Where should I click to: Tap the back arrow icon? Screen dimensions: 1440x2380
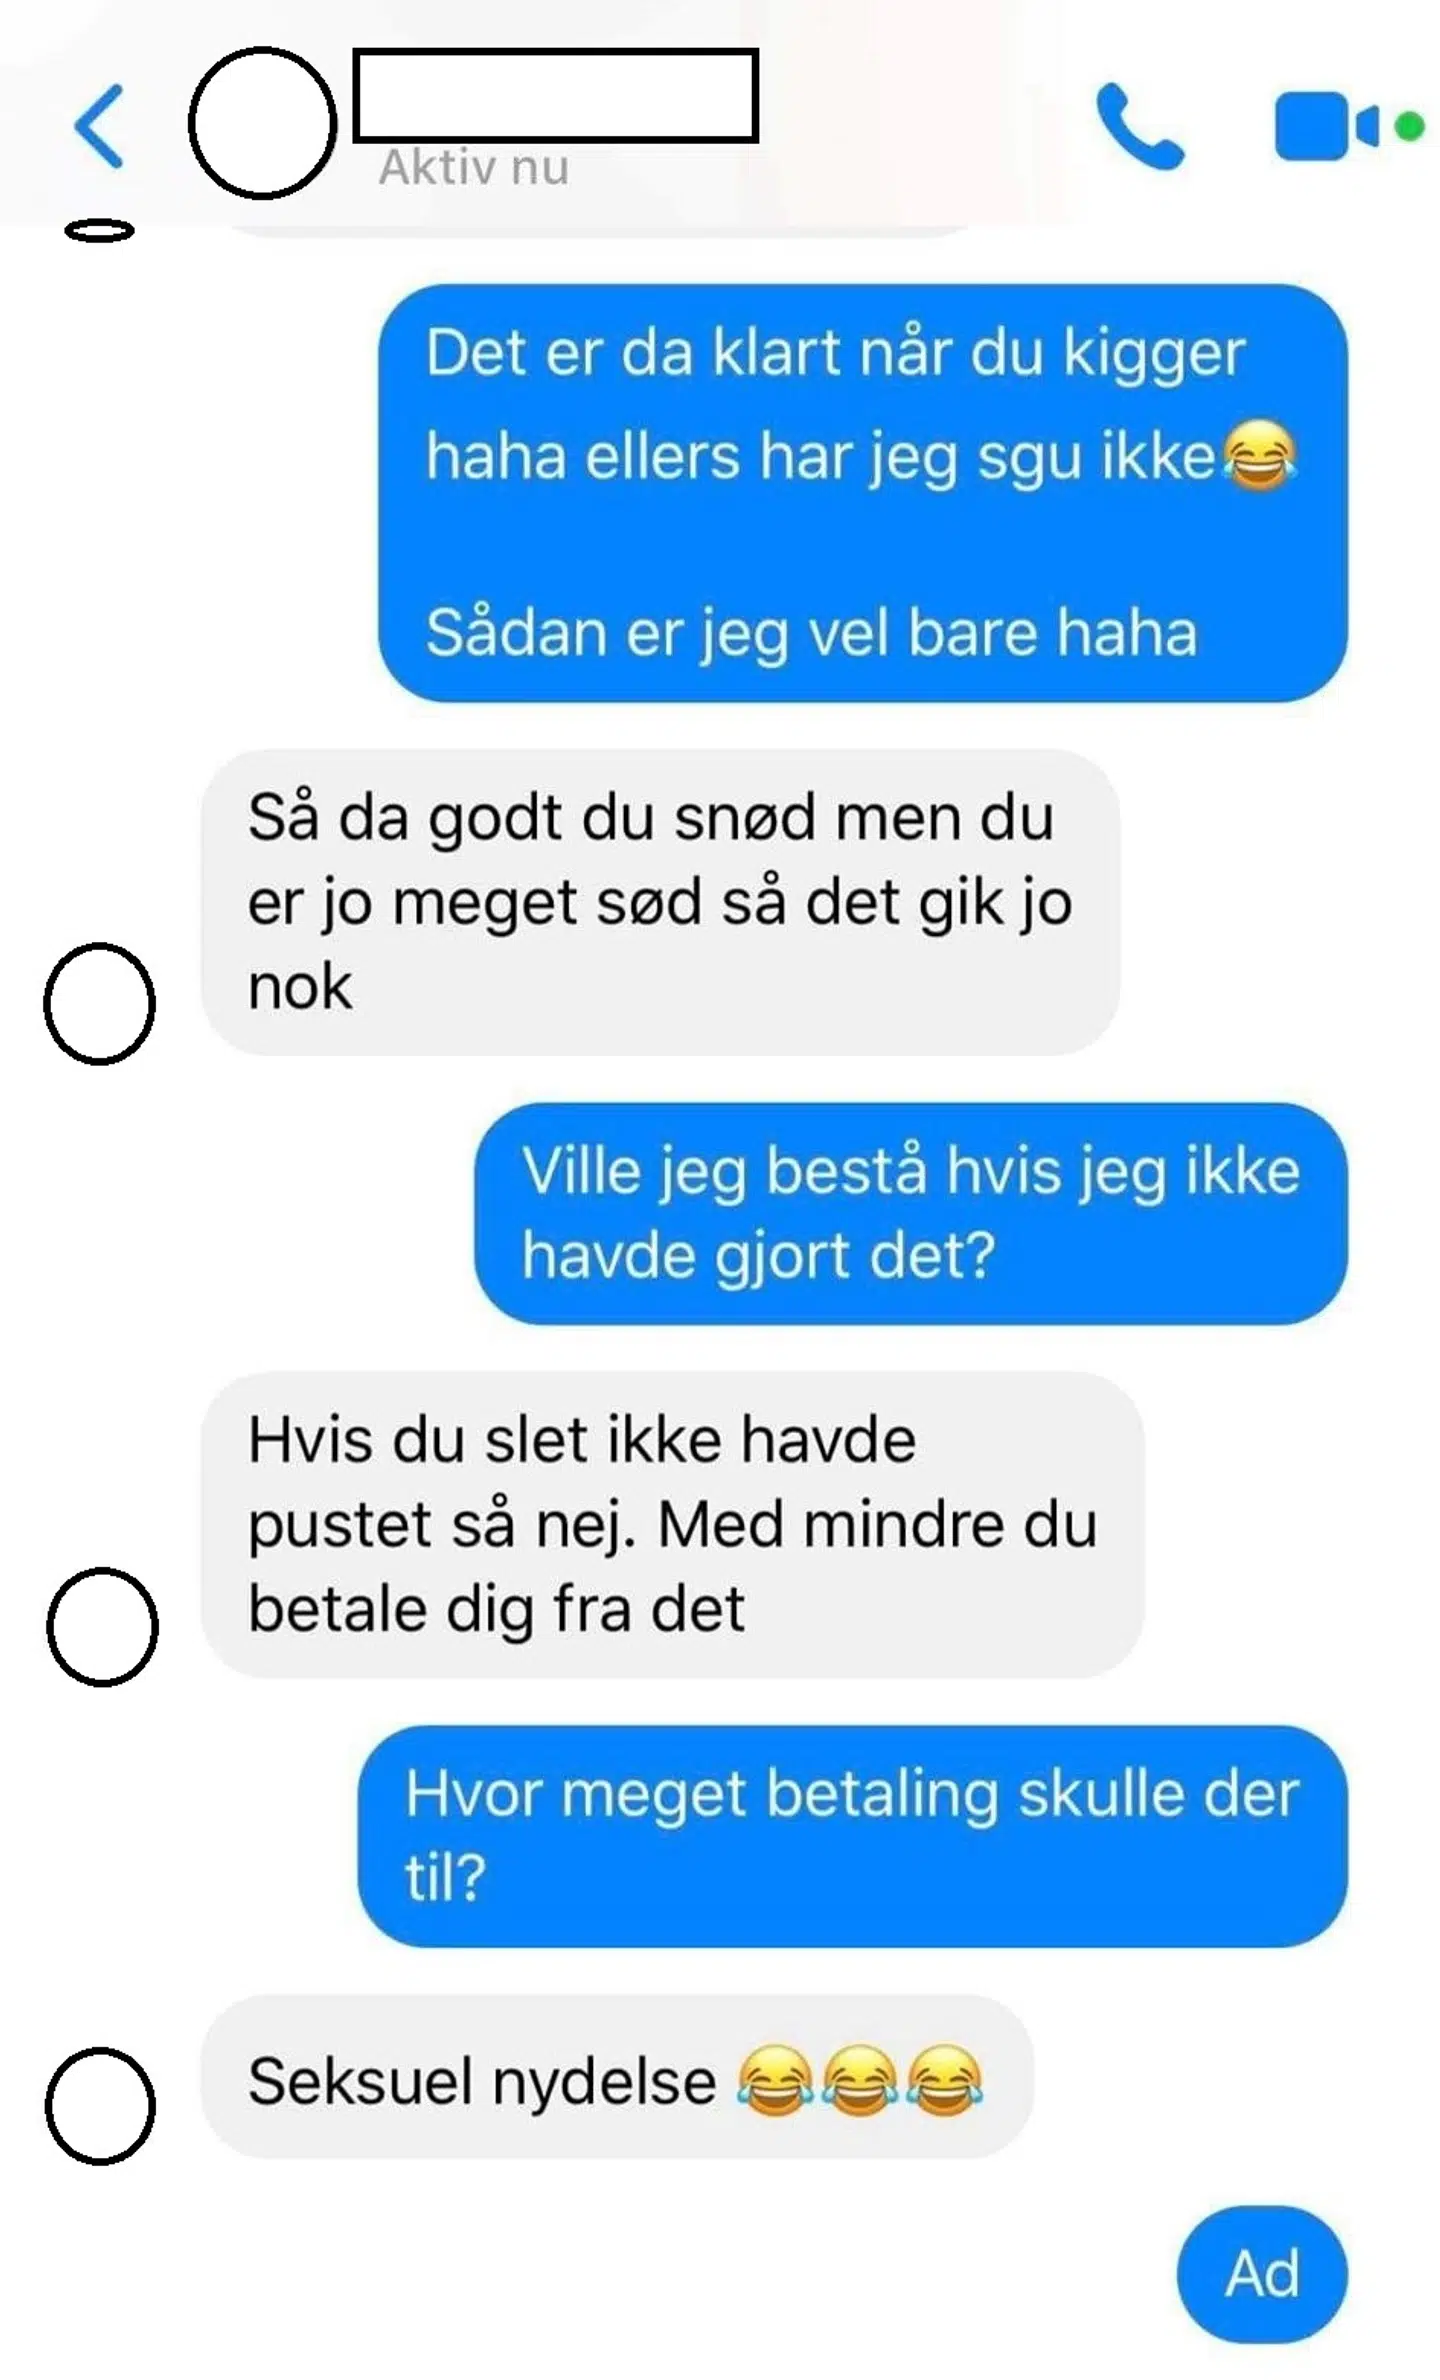pos(99,126)
